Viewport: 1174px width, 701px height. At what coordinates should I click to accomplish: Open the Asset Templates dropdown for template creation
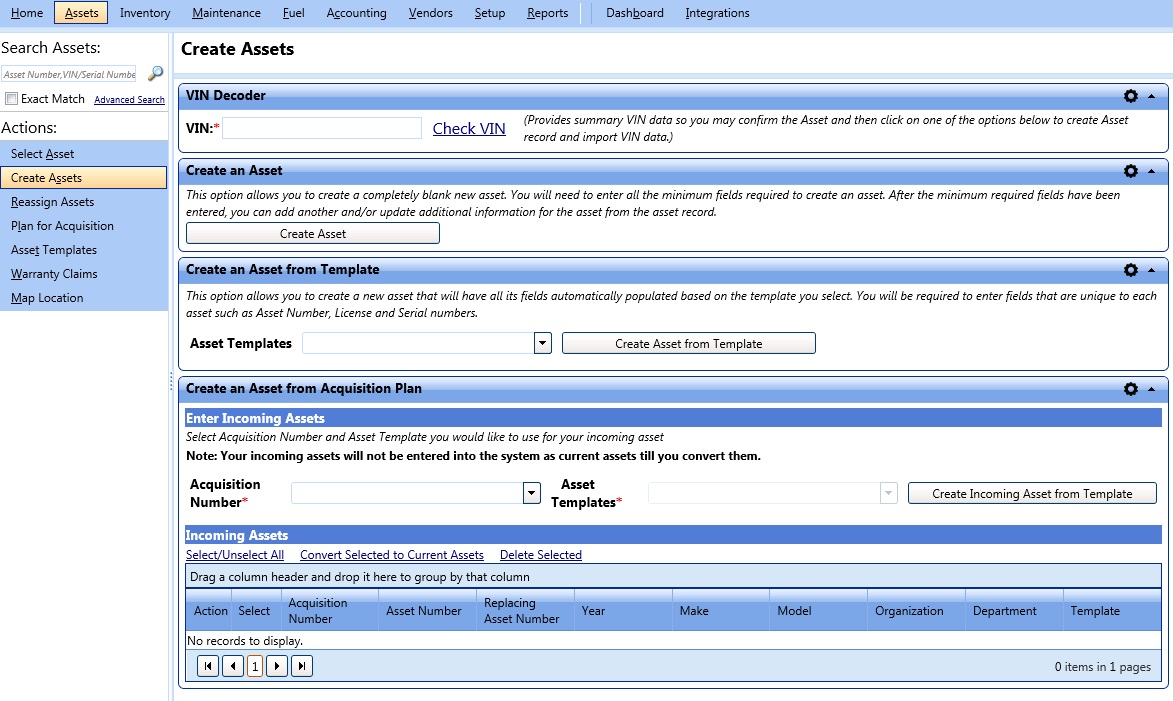point(543,343)
